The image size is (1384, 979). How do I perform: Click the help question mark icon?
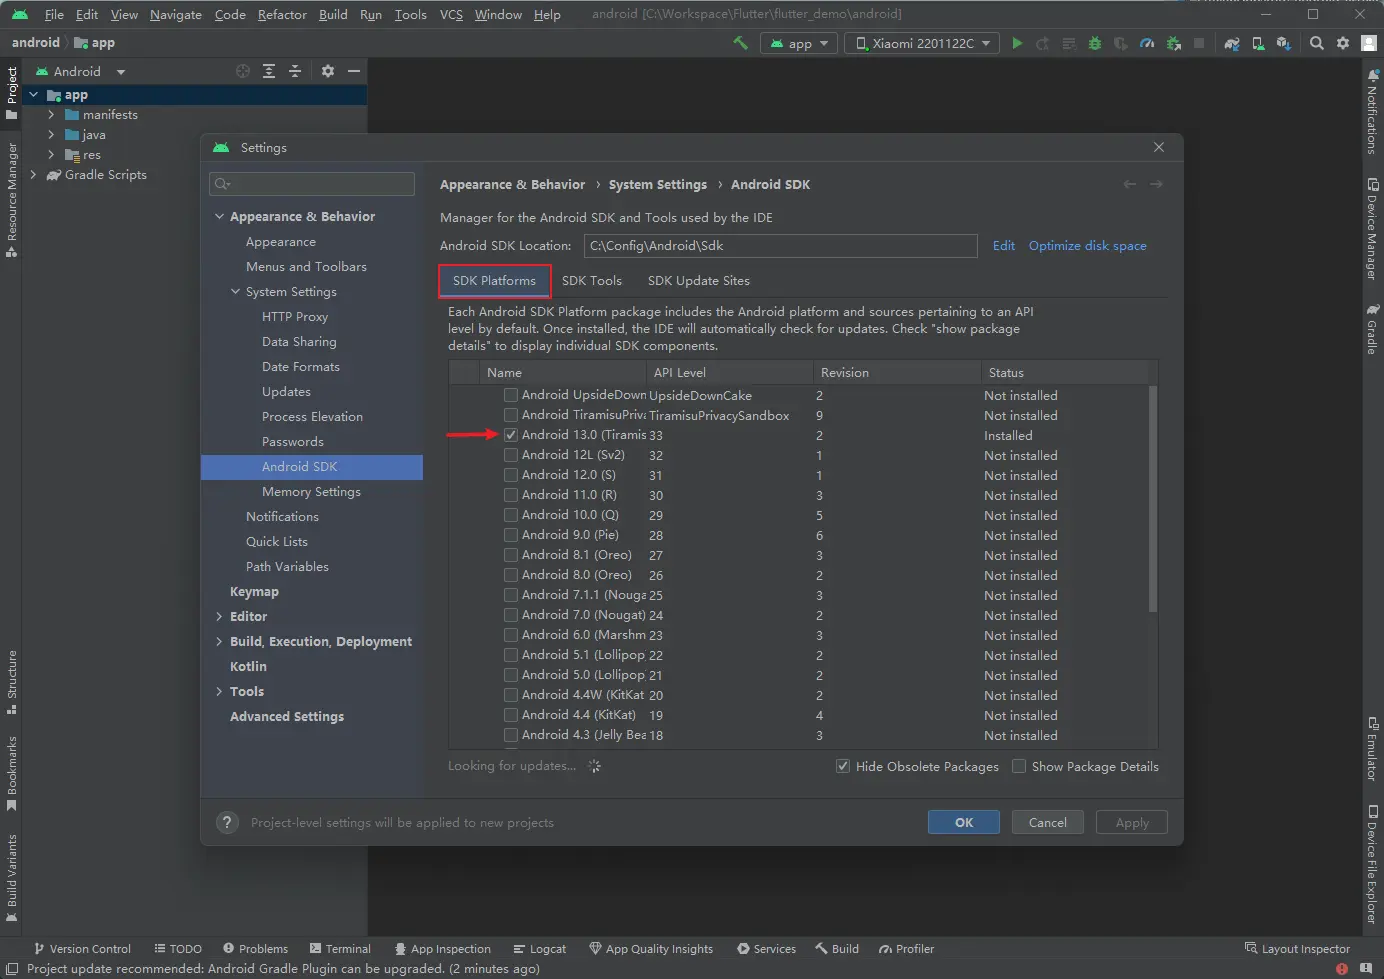227,822
